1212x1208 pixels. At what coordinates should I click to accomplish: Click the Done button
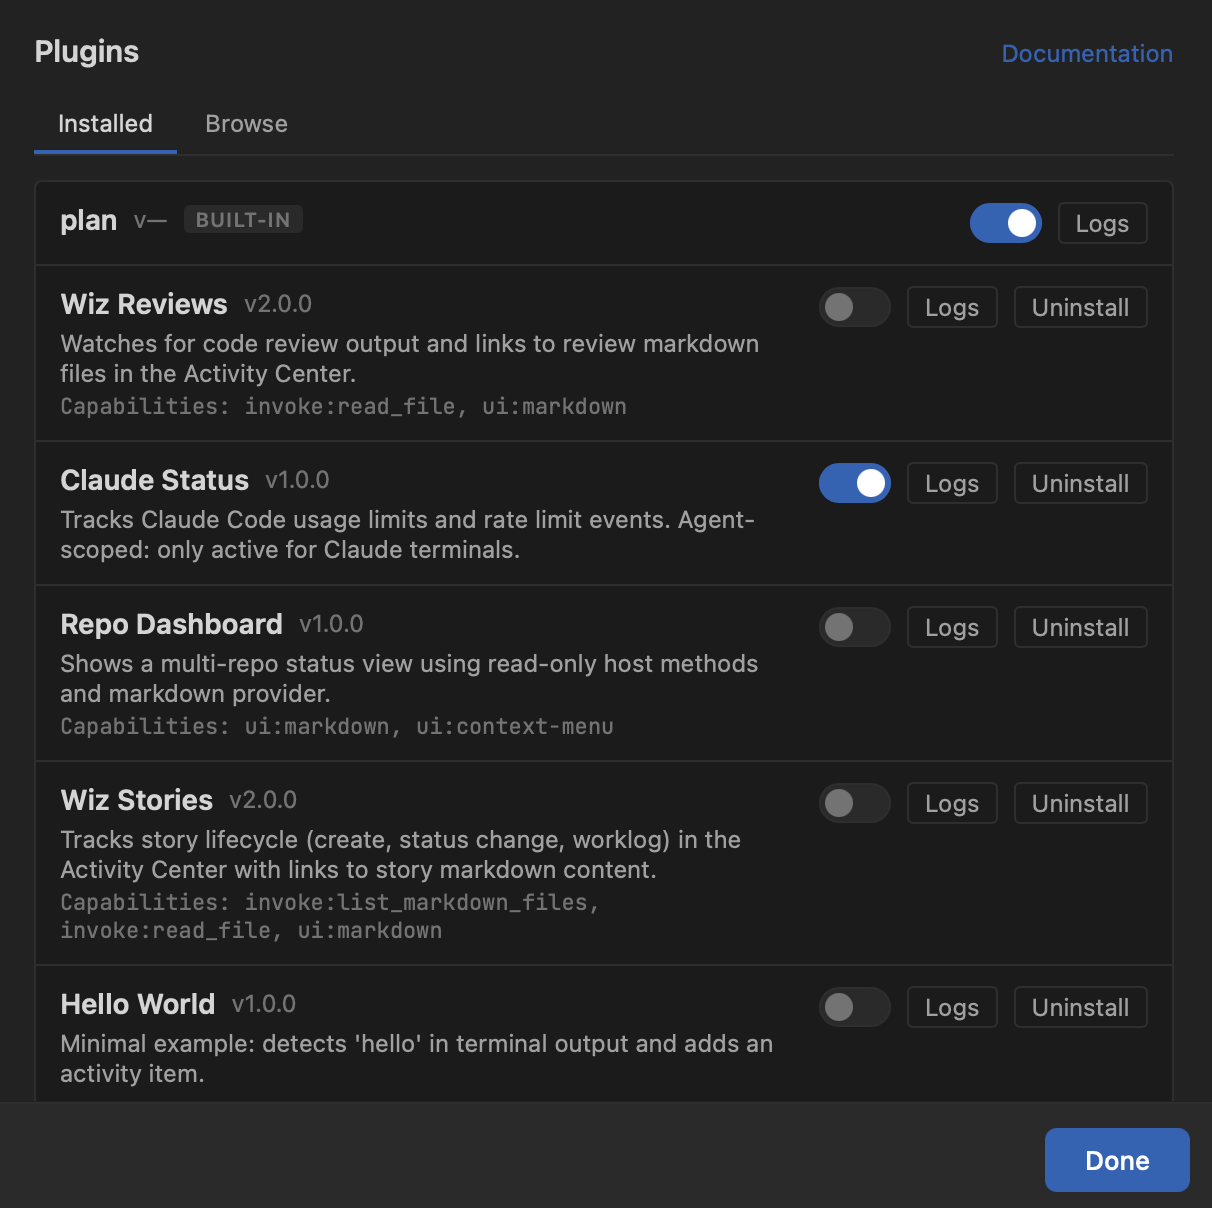1116,1160
